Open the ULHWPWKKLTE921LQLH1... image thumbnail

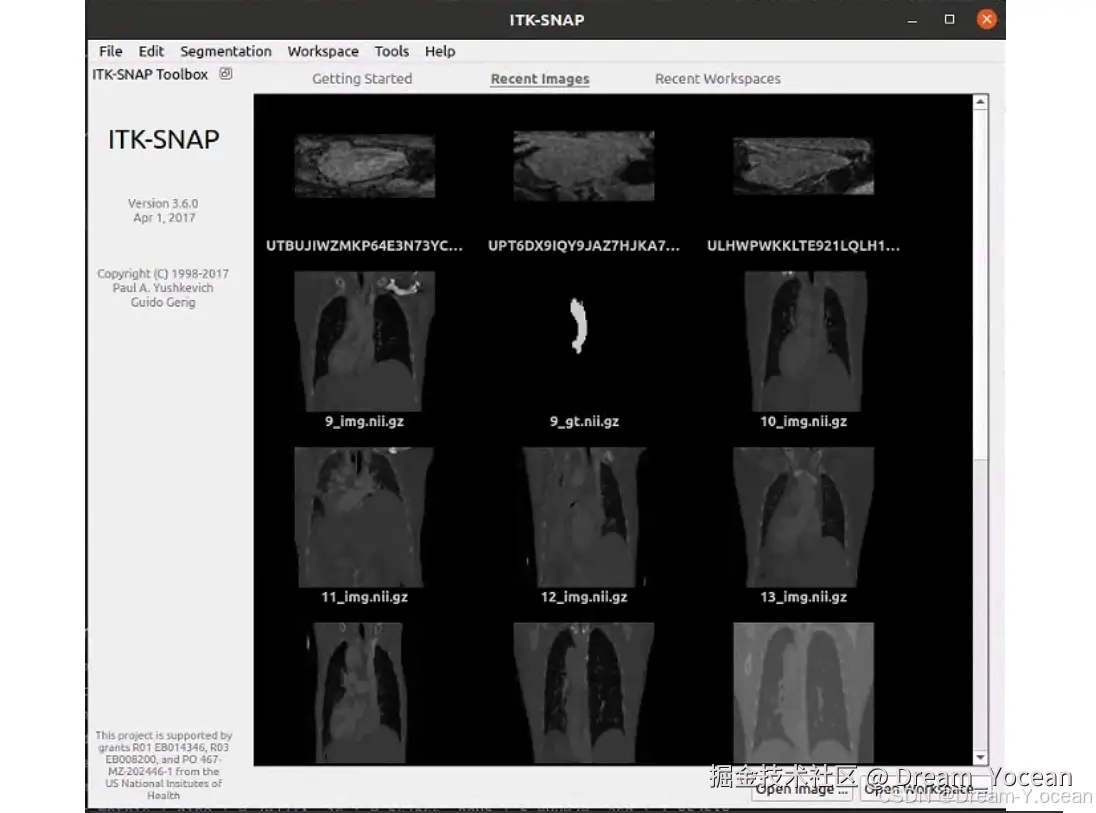(x=803, y=166)
